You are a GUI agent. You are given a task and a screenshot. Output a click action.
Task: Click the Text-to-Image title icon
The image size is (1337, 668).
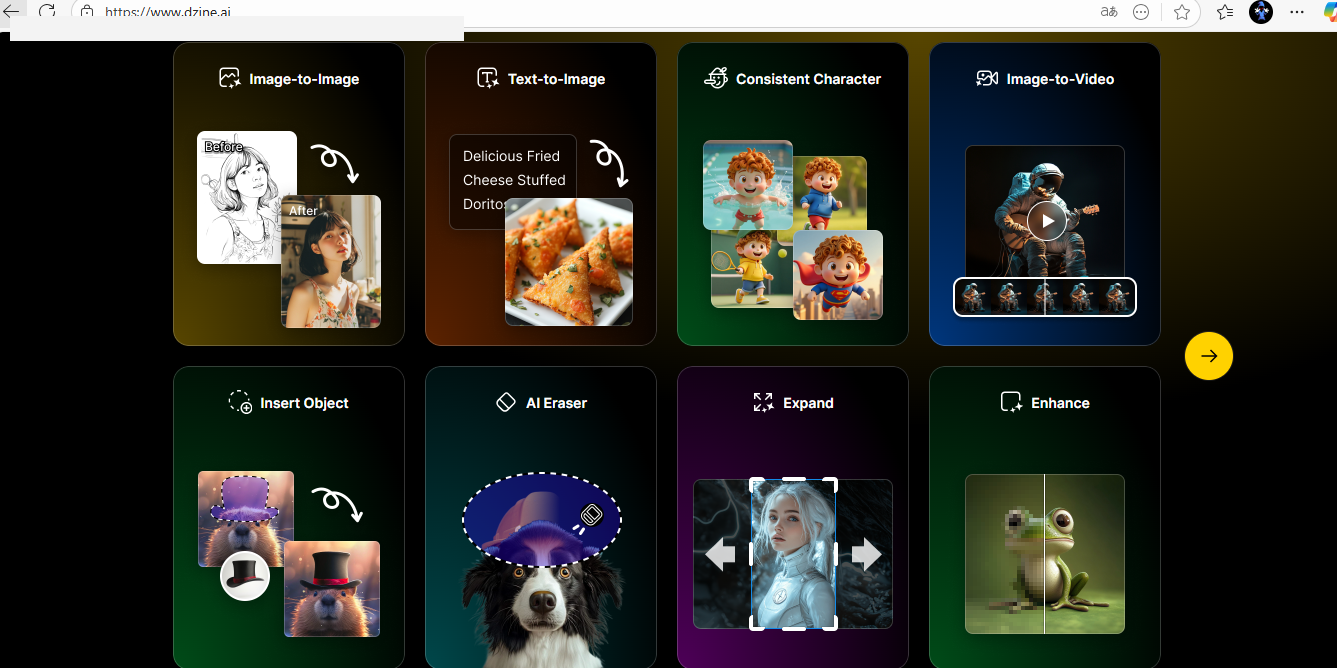pos(488,78)
